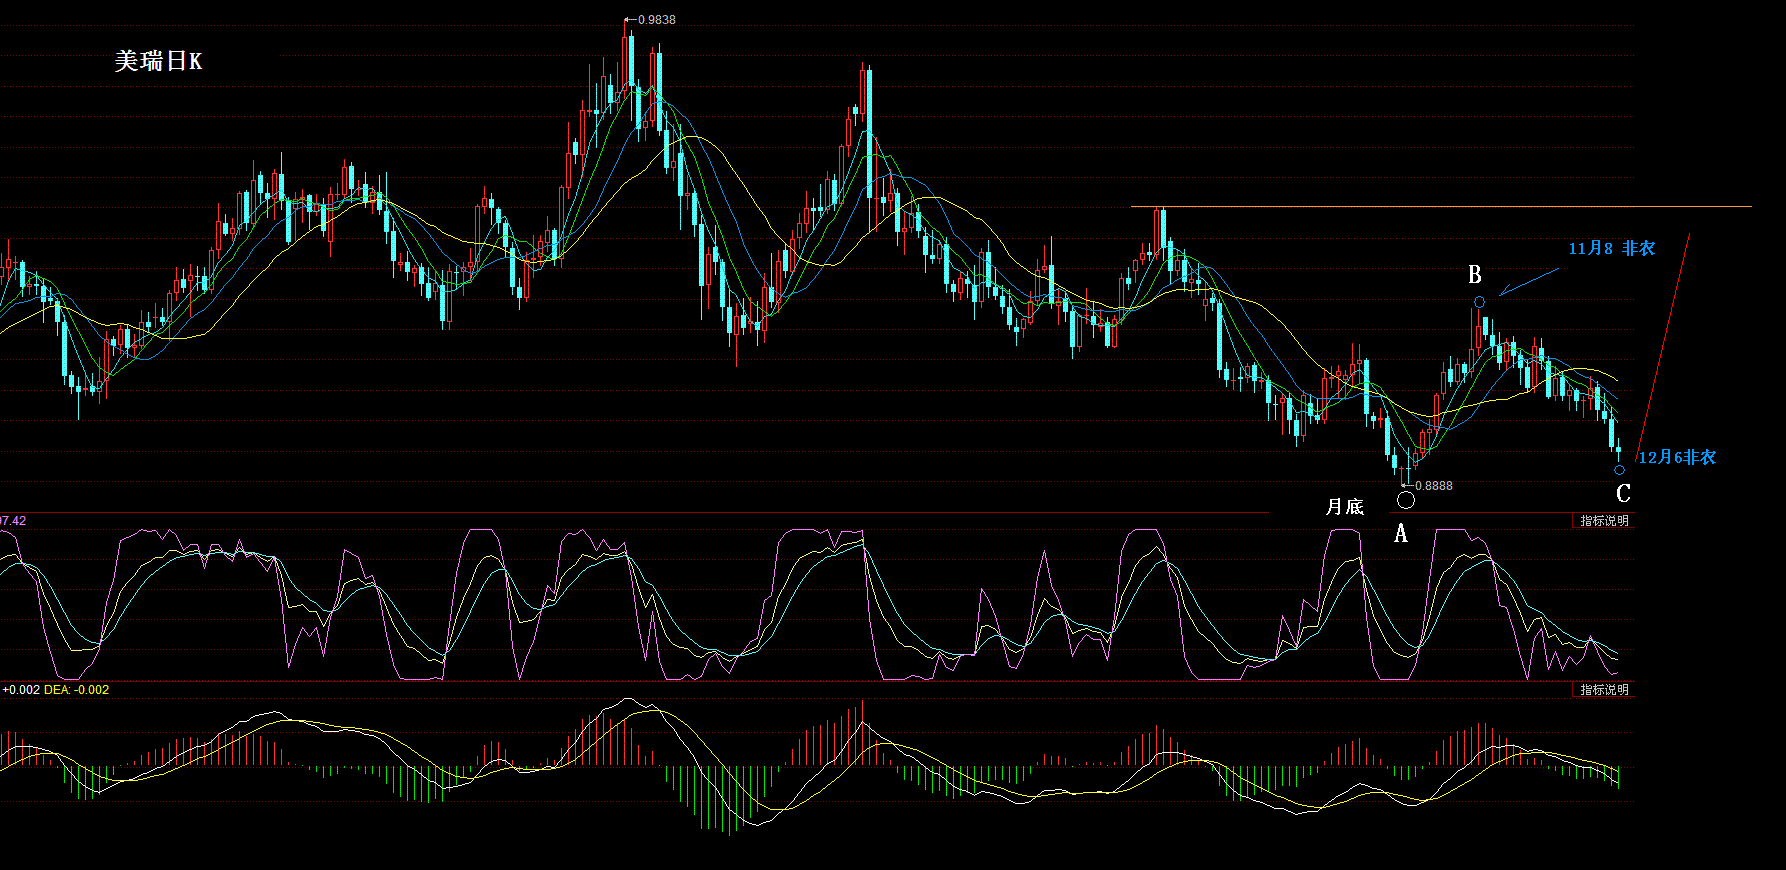Click the 美瑞日K chart title

[158, 61]
